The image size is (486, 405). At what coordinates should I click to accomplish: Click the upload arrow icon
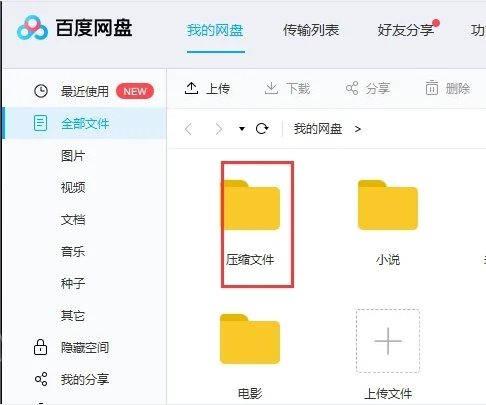click(x=191, y=88)
